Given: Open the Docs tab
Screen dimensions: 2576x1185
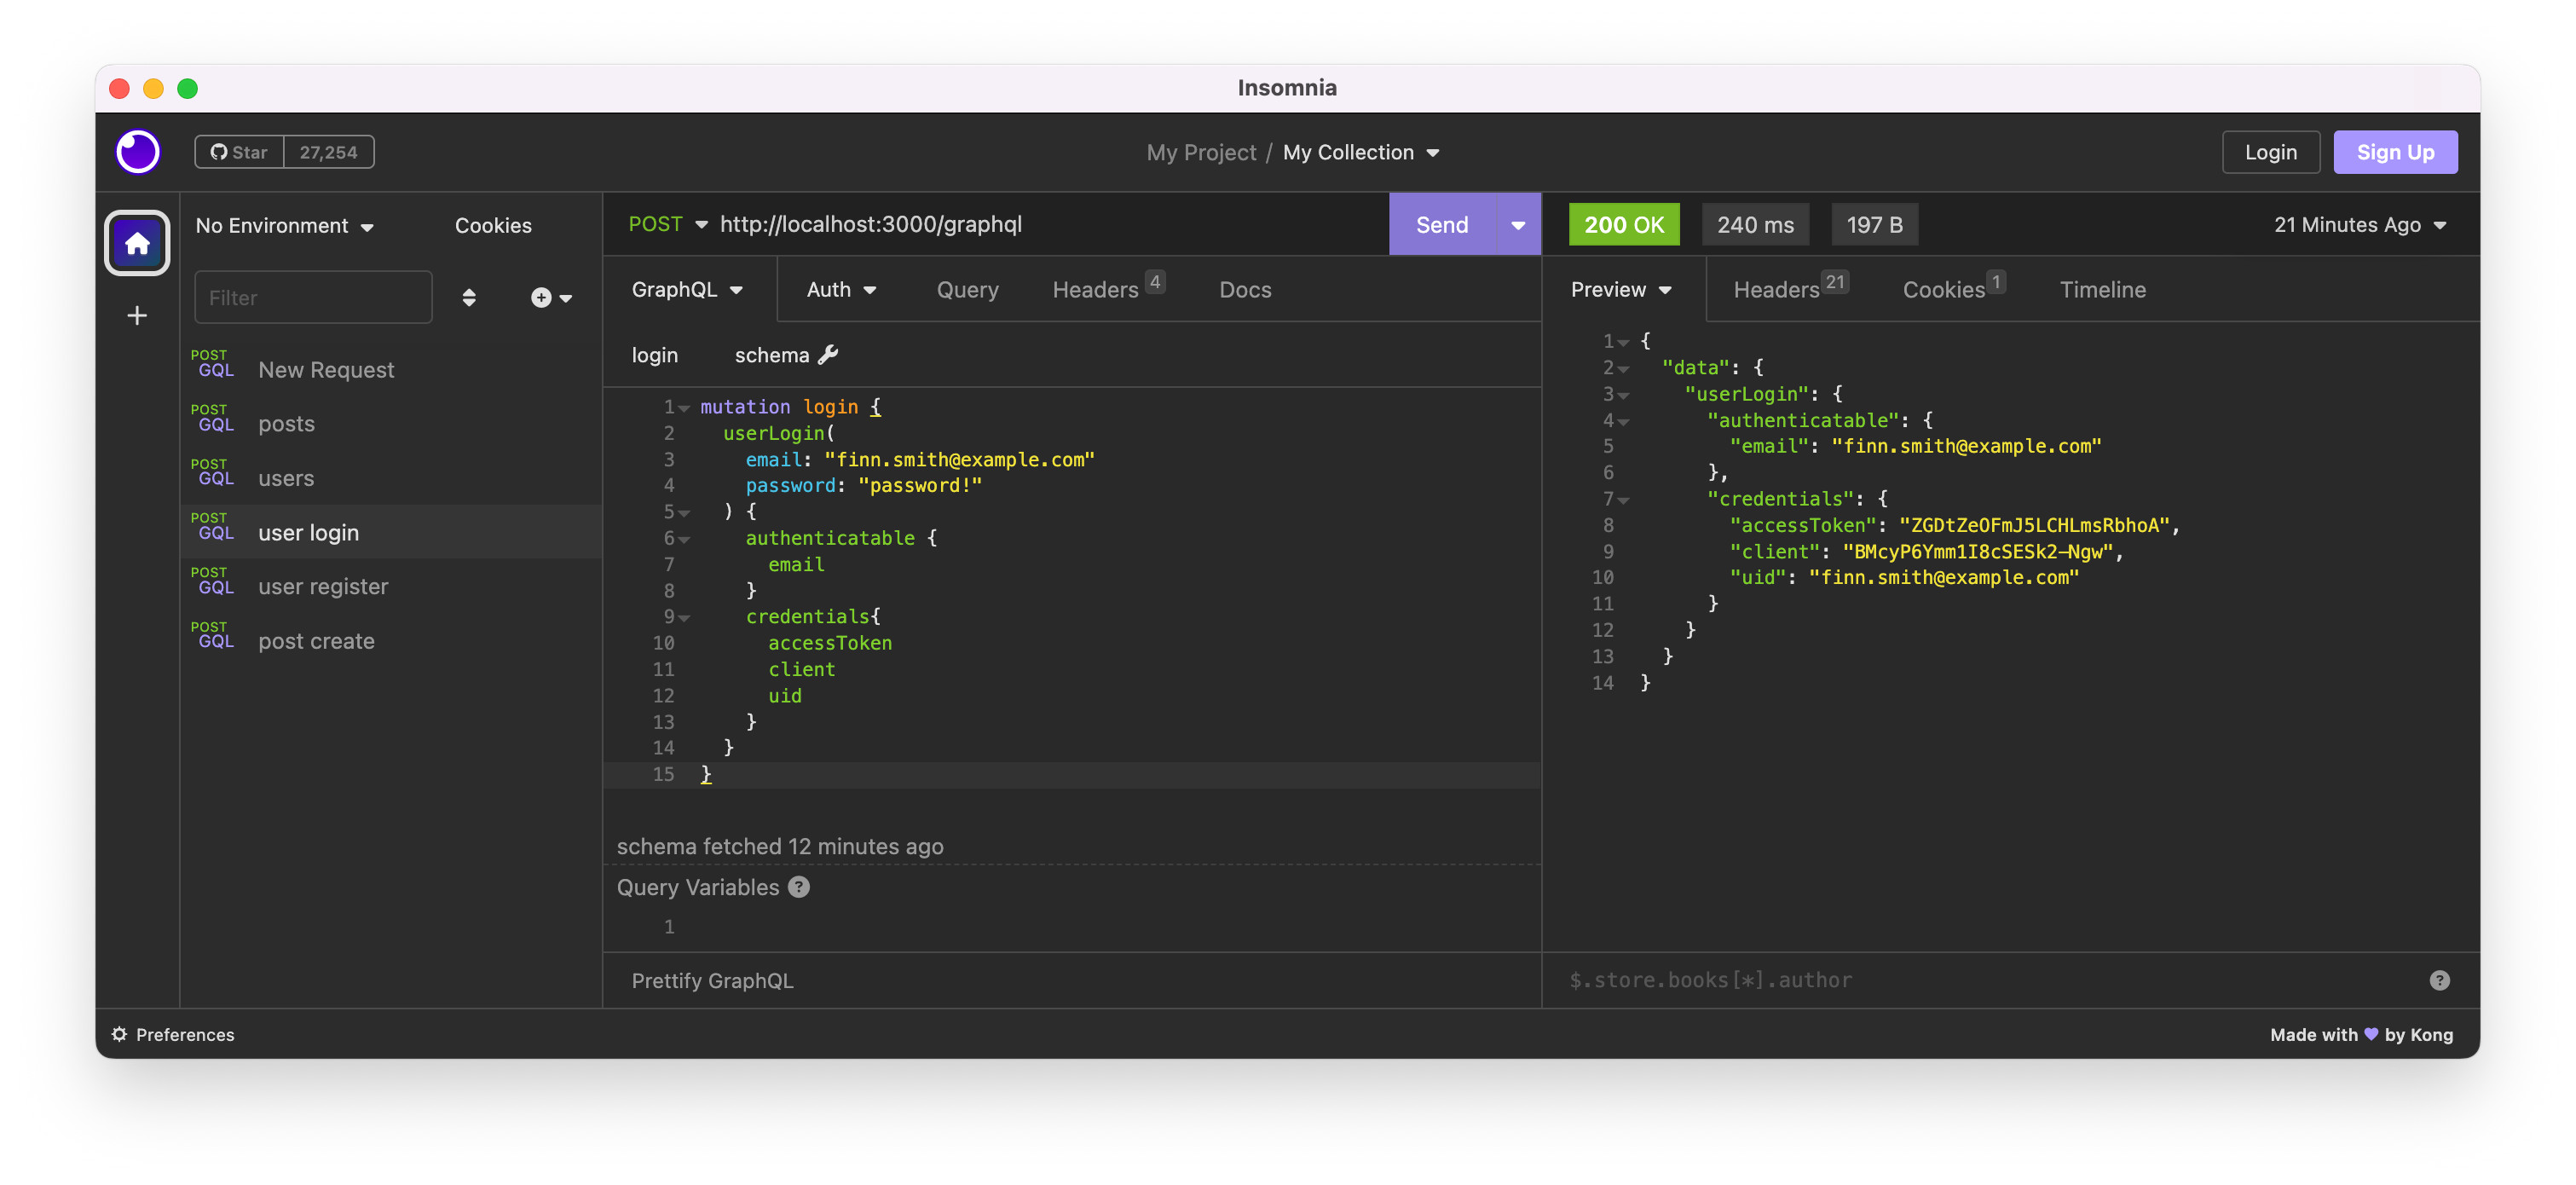Looking at the screenshot, I should (1245, 290).
